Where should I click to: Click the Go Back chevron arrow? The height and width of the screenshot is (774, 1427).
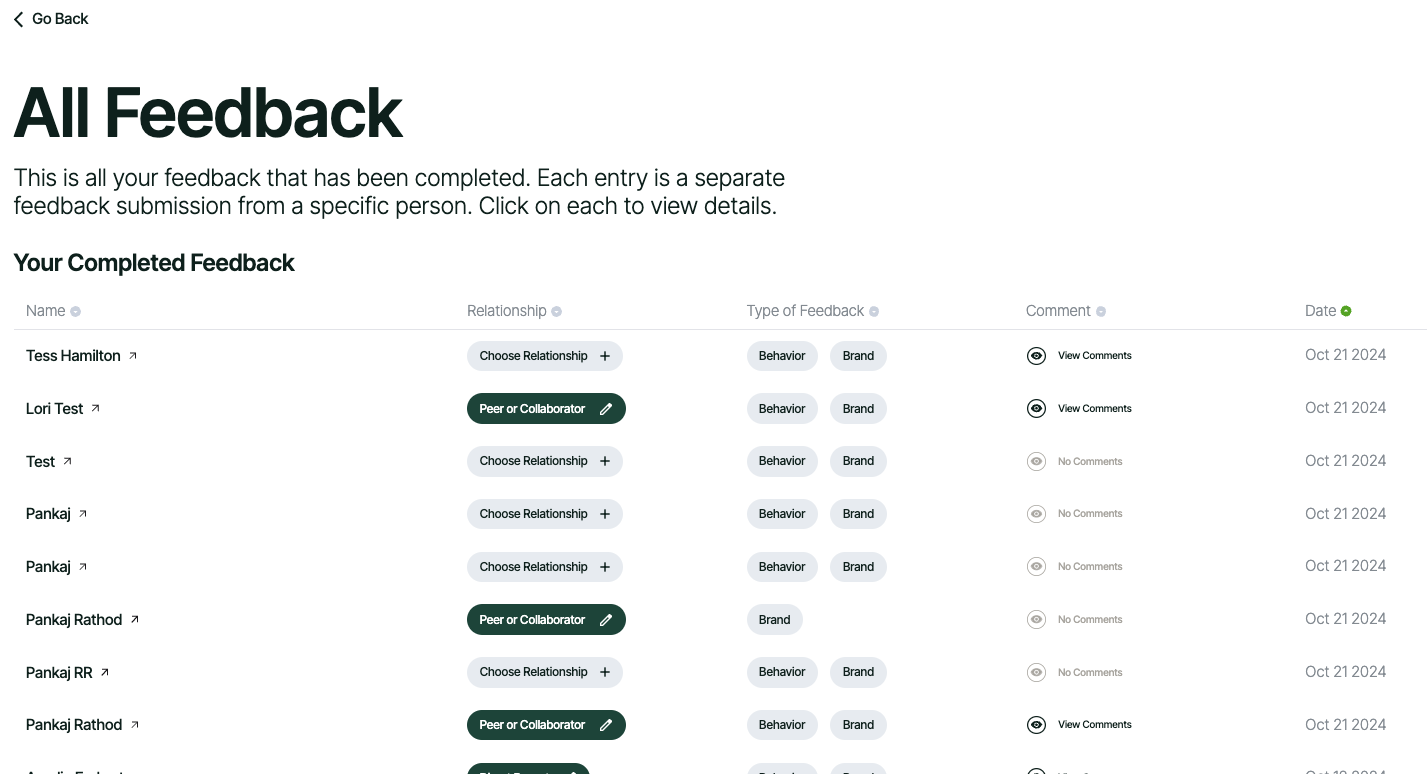(18, 19)
